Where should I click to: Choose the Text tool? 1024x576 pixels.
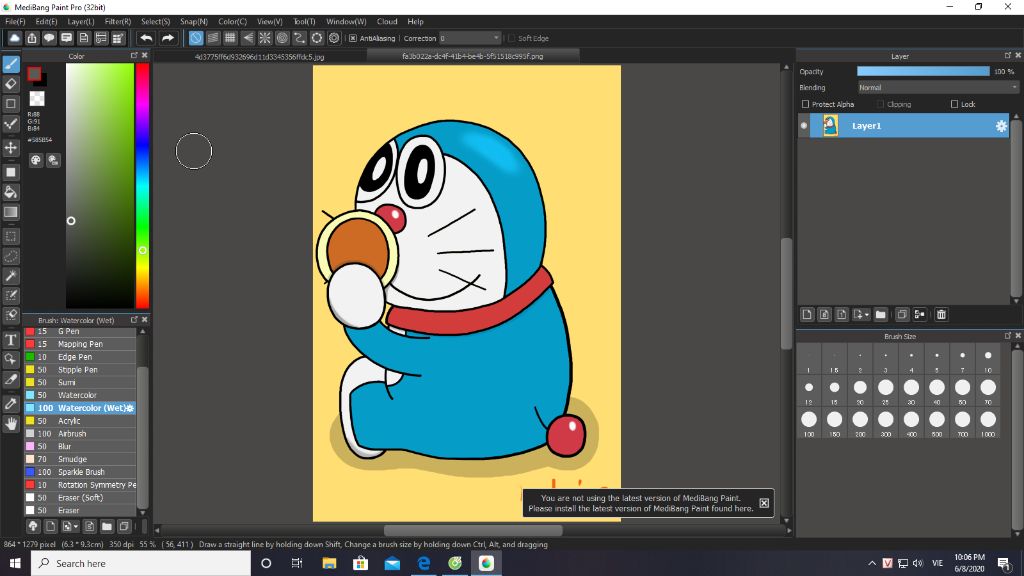coord(11,340)
